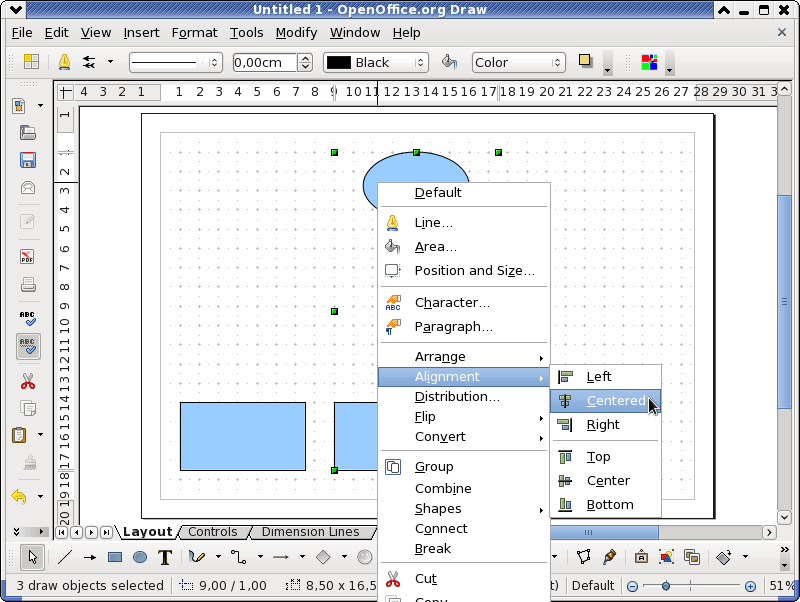
Task: Select the Connector tool
Action: click(238, 557)
